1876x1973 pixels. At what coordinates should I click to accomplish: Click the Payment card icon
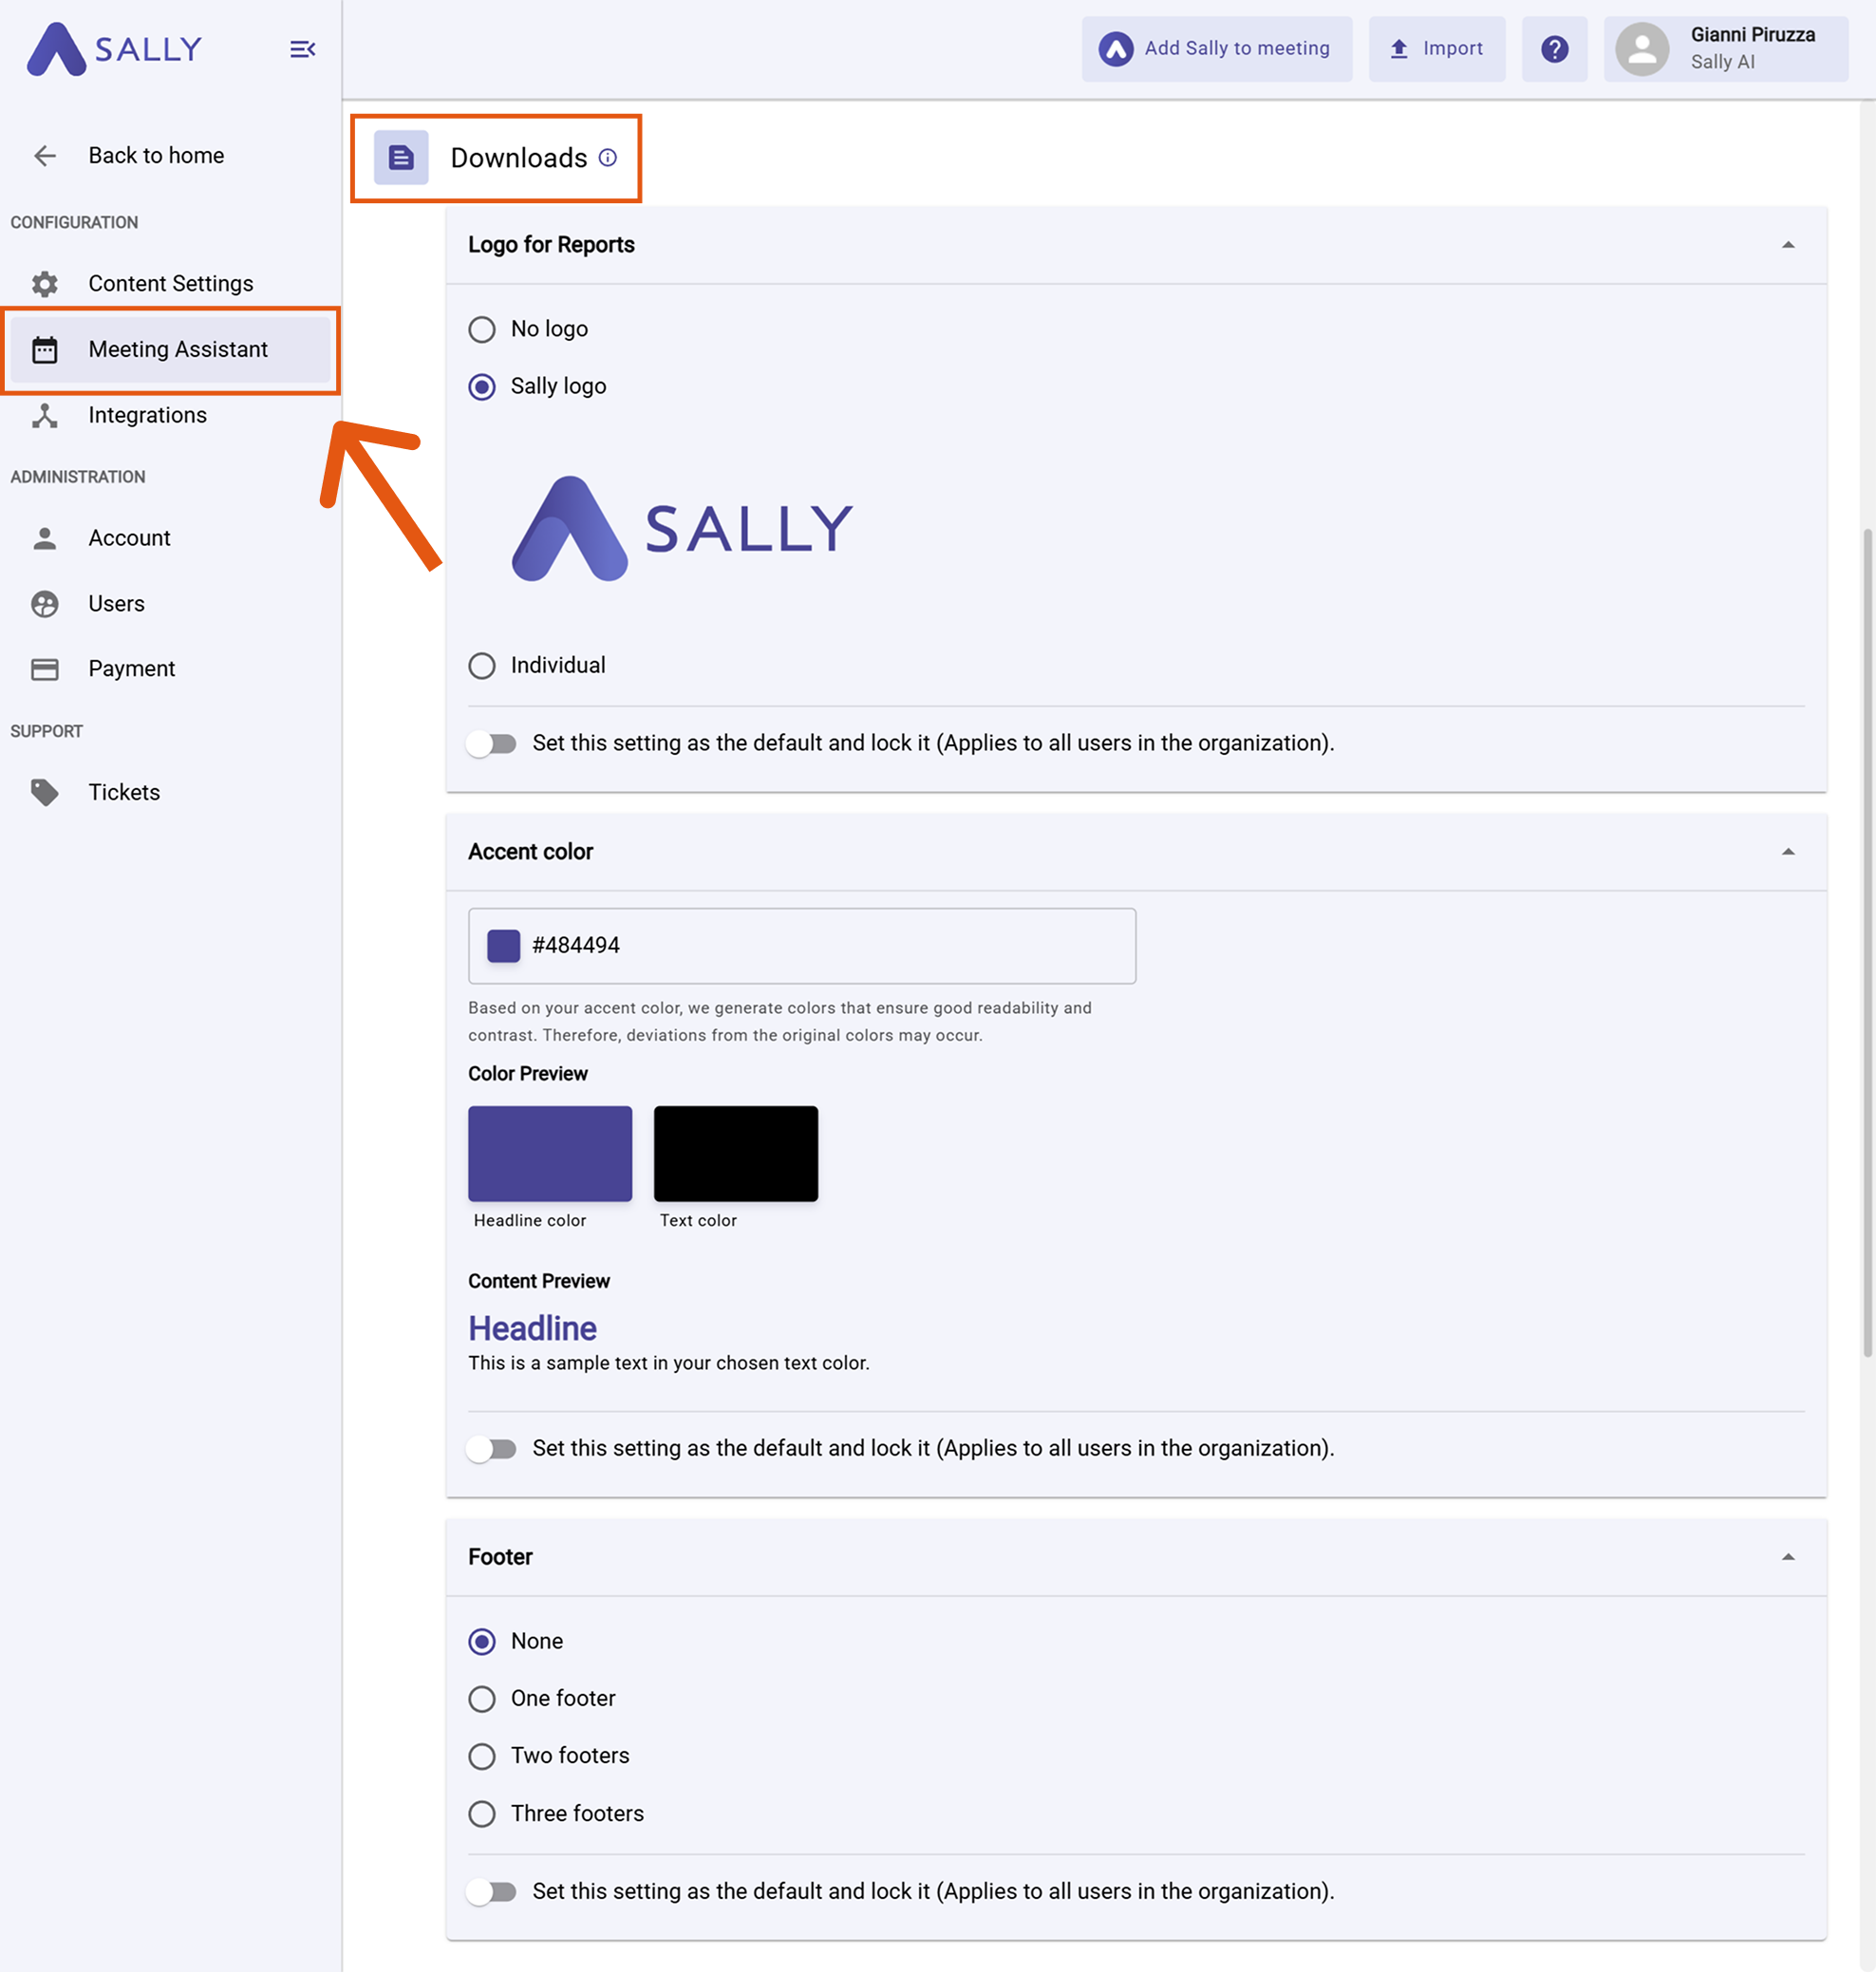click(x=45, y=669)
